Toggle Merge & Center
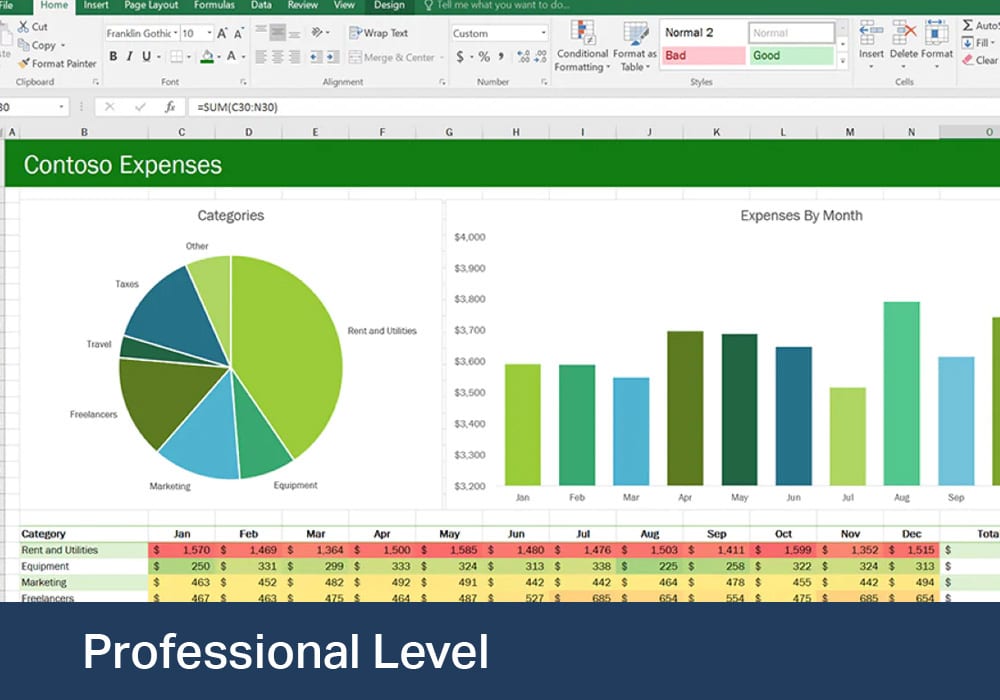The image size is (1000, 700). [x=392, y=57]
